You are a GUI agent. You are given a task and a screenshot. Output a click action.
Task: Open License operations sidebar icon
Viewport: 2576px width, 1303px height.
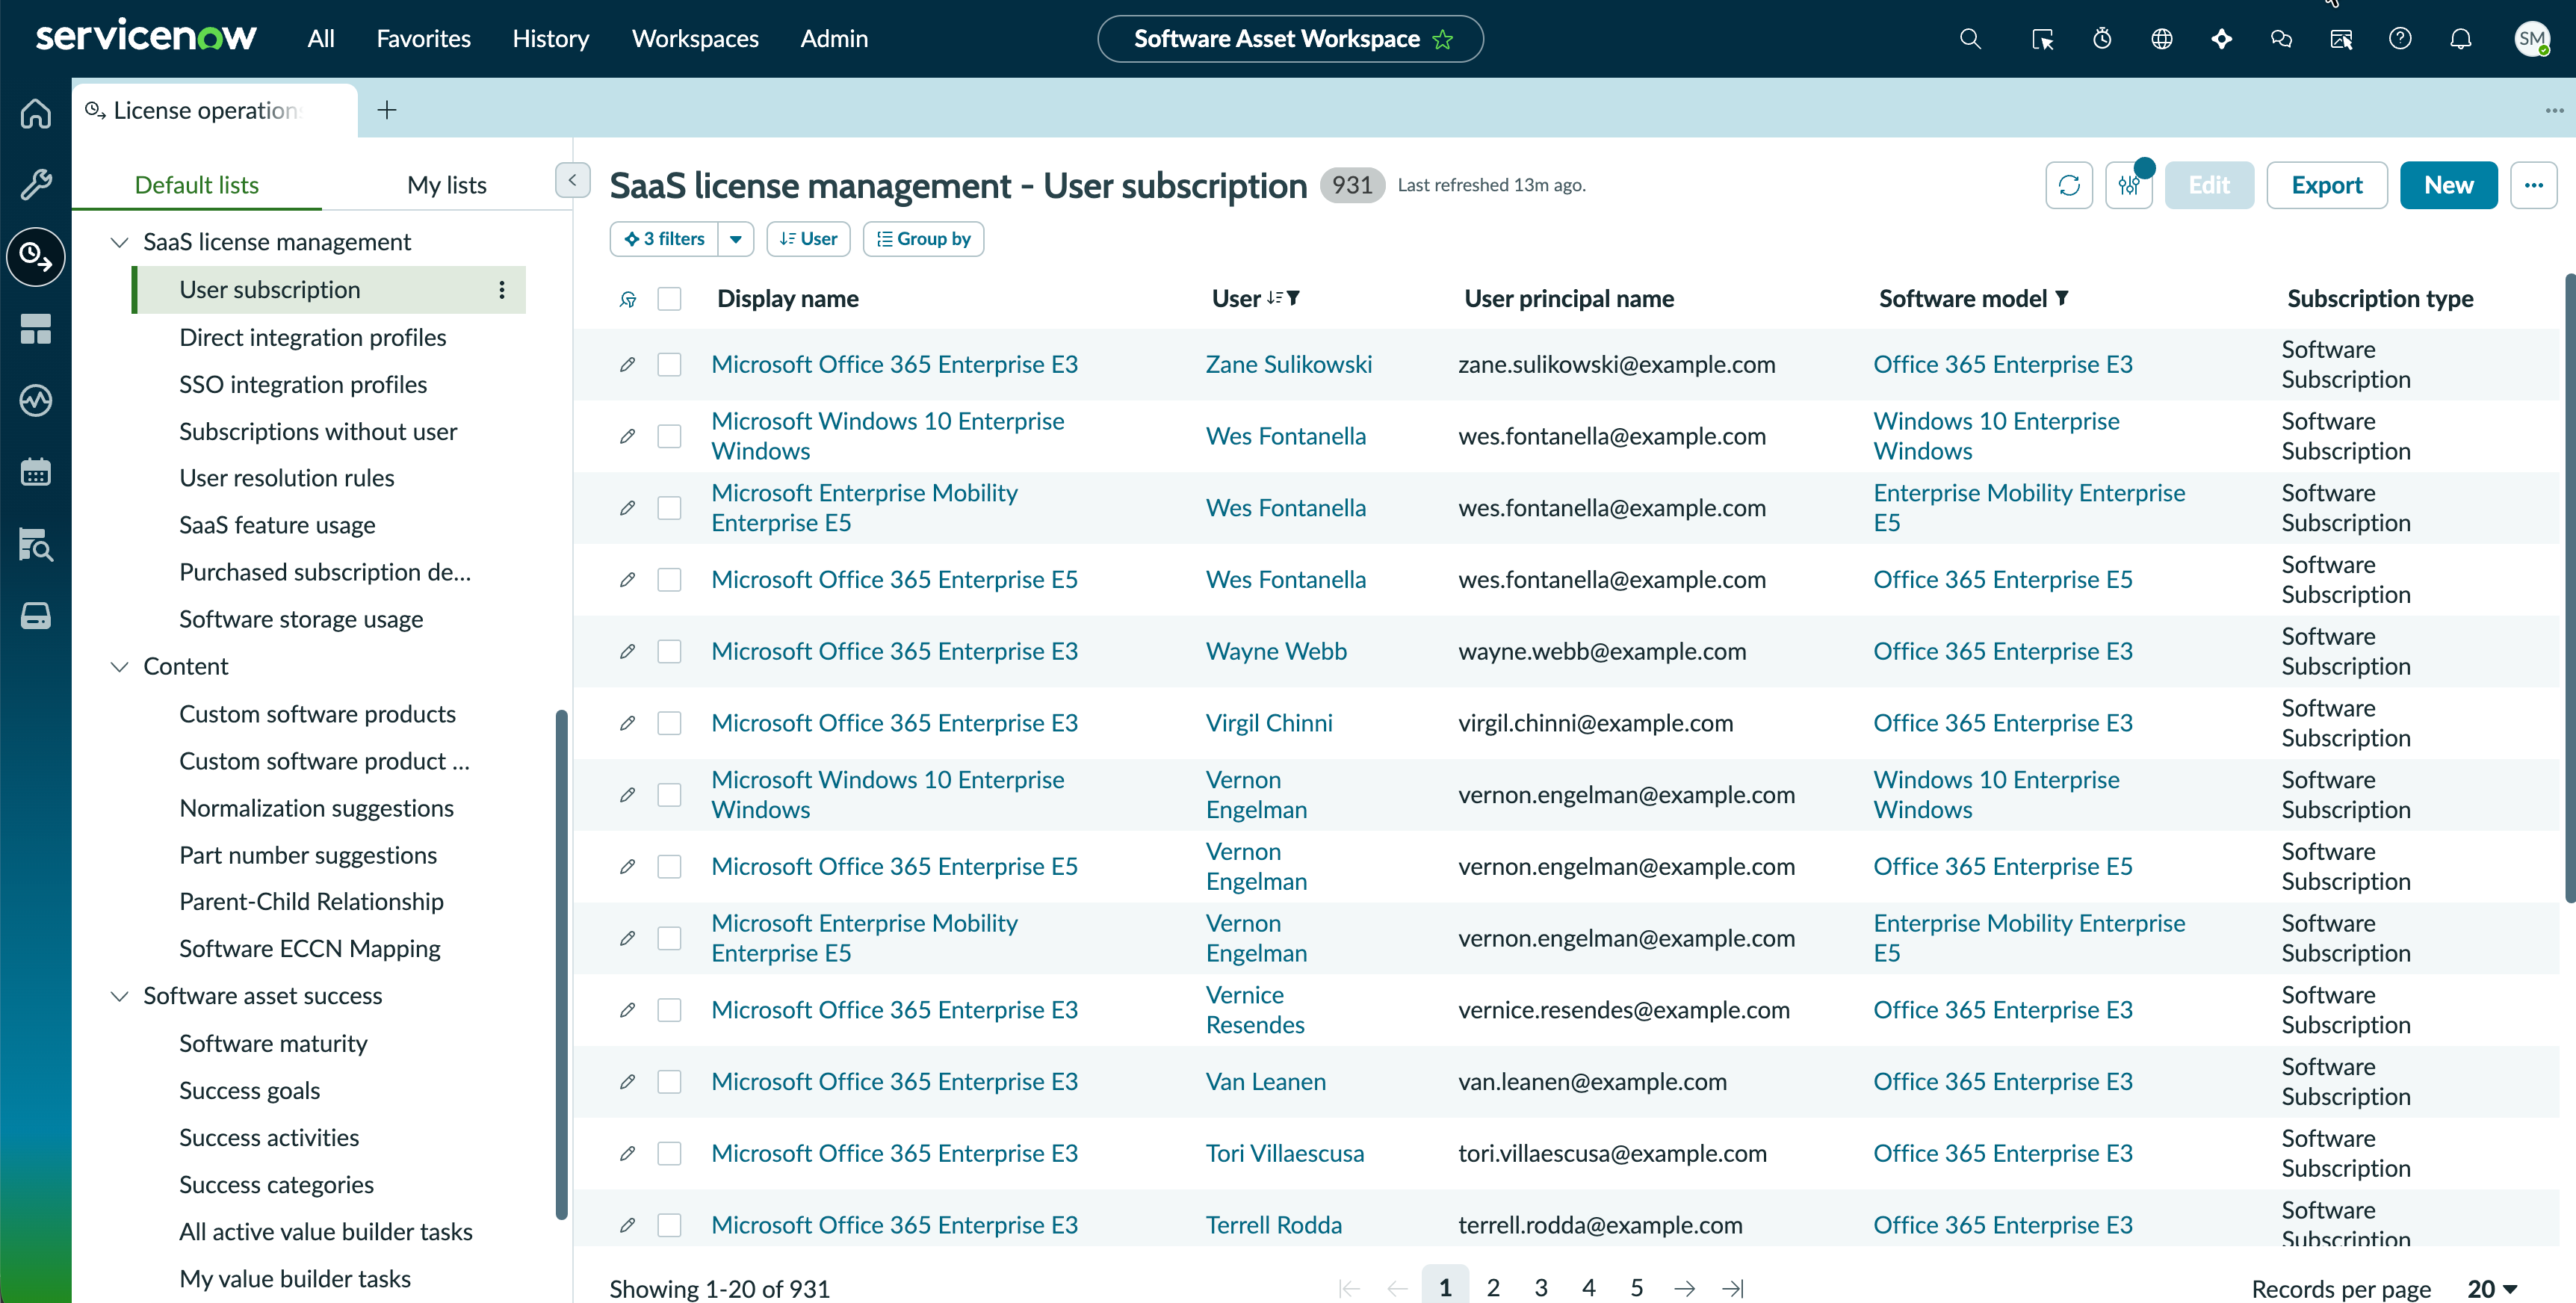pyautogui.click(x=36, y=257)
